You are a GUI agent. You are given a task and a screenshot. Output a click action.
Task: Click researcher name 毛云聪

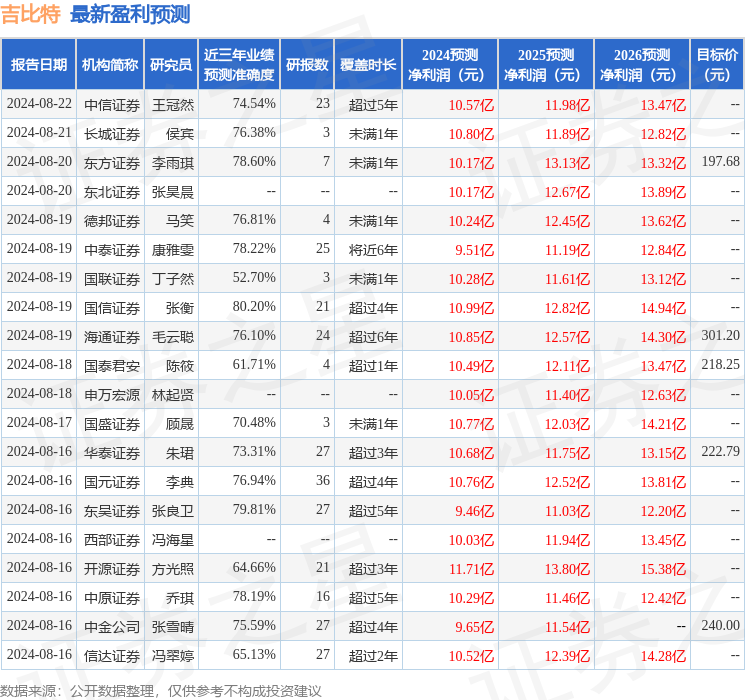pyautogui.click(x=173, y=337)
